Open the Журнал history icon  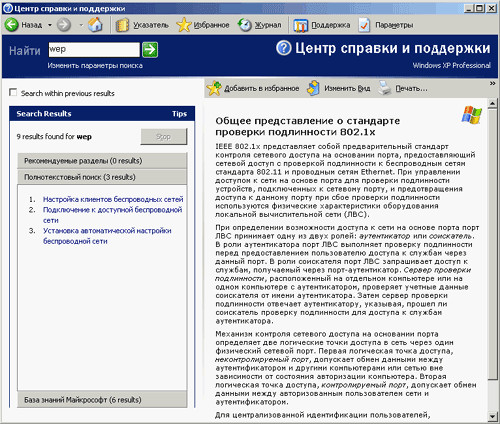[245, 25]
